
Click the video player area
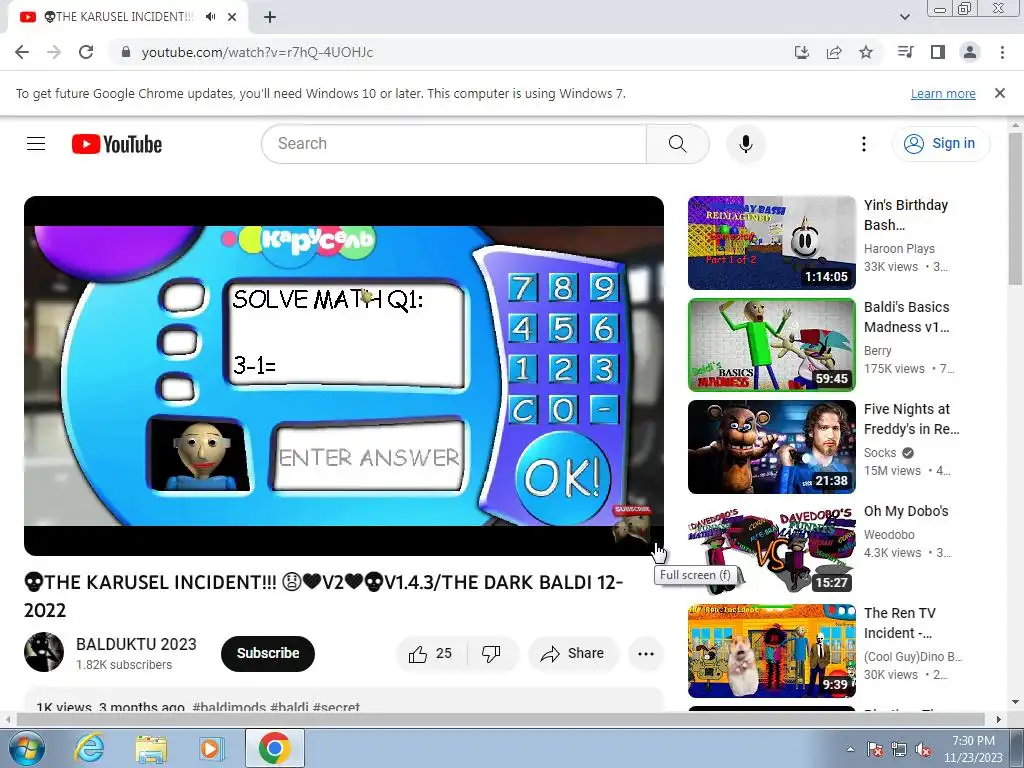pyautogui.click(x=344, y=376)
